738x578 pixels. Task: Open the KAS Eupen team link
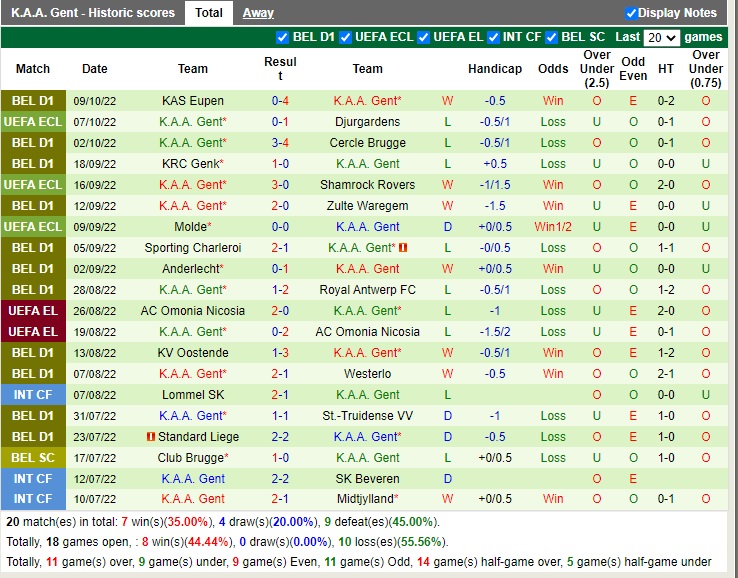(193, 101)
